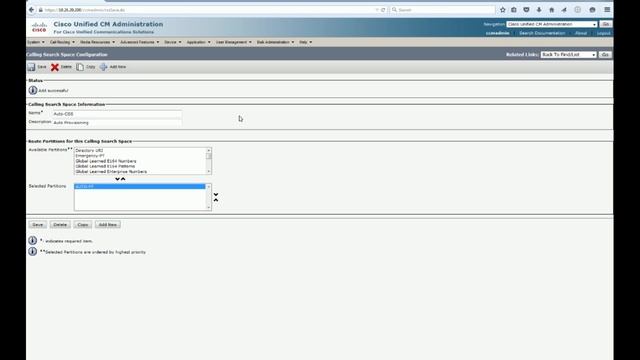Open the Navigation dropdown
The height and width of the screenshot is (360, 640).
coord(552,24)
